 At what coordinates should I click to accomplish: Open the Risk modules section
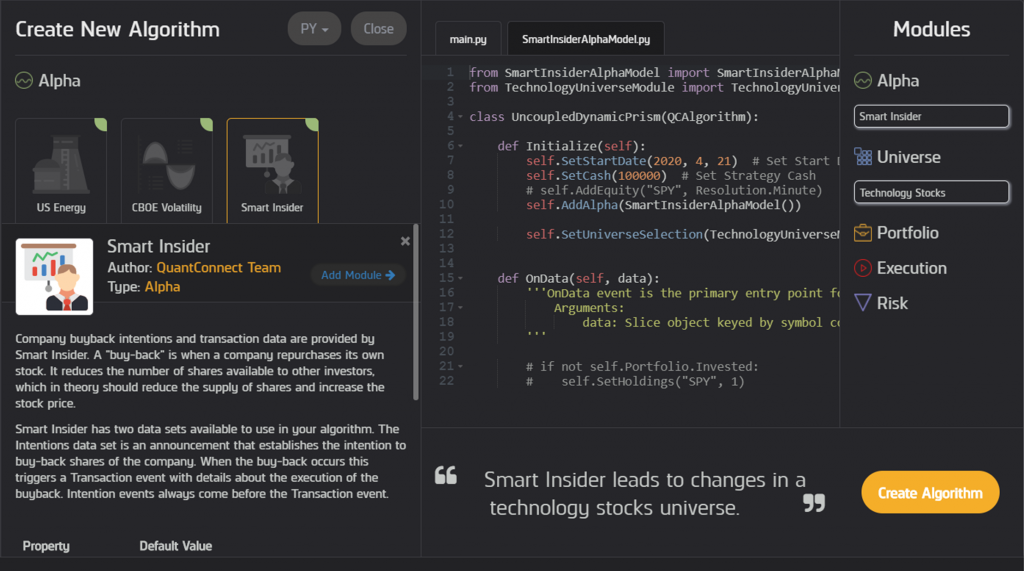pyautogui.click(x=892, y=303)
